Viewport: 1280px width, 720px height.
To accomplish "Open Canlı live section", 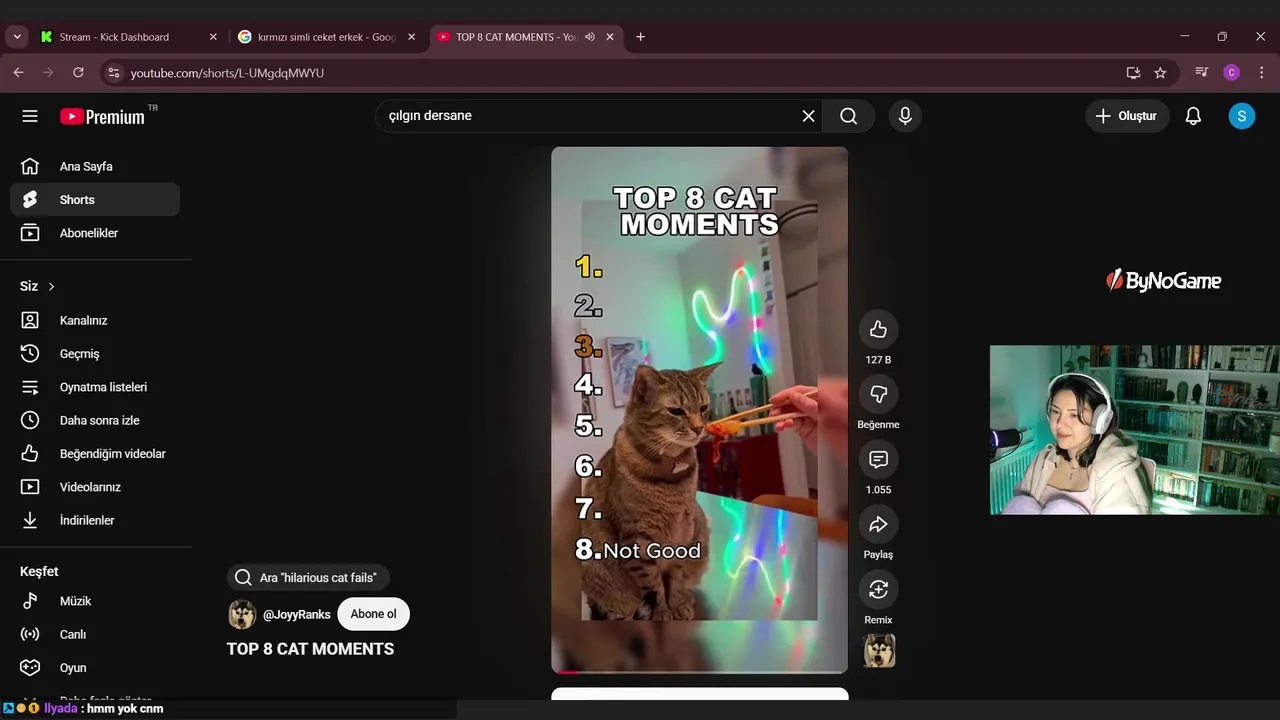I will pos(95,635).
